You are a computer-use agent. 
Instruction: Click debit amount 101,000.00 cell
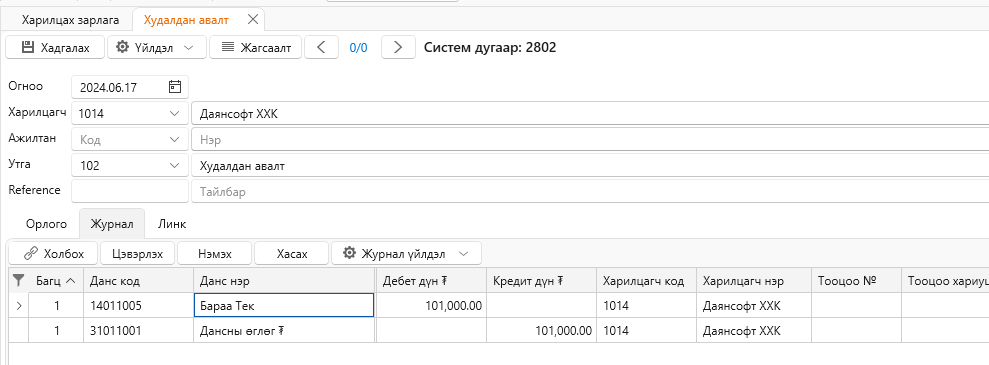[x=431, y=306]
